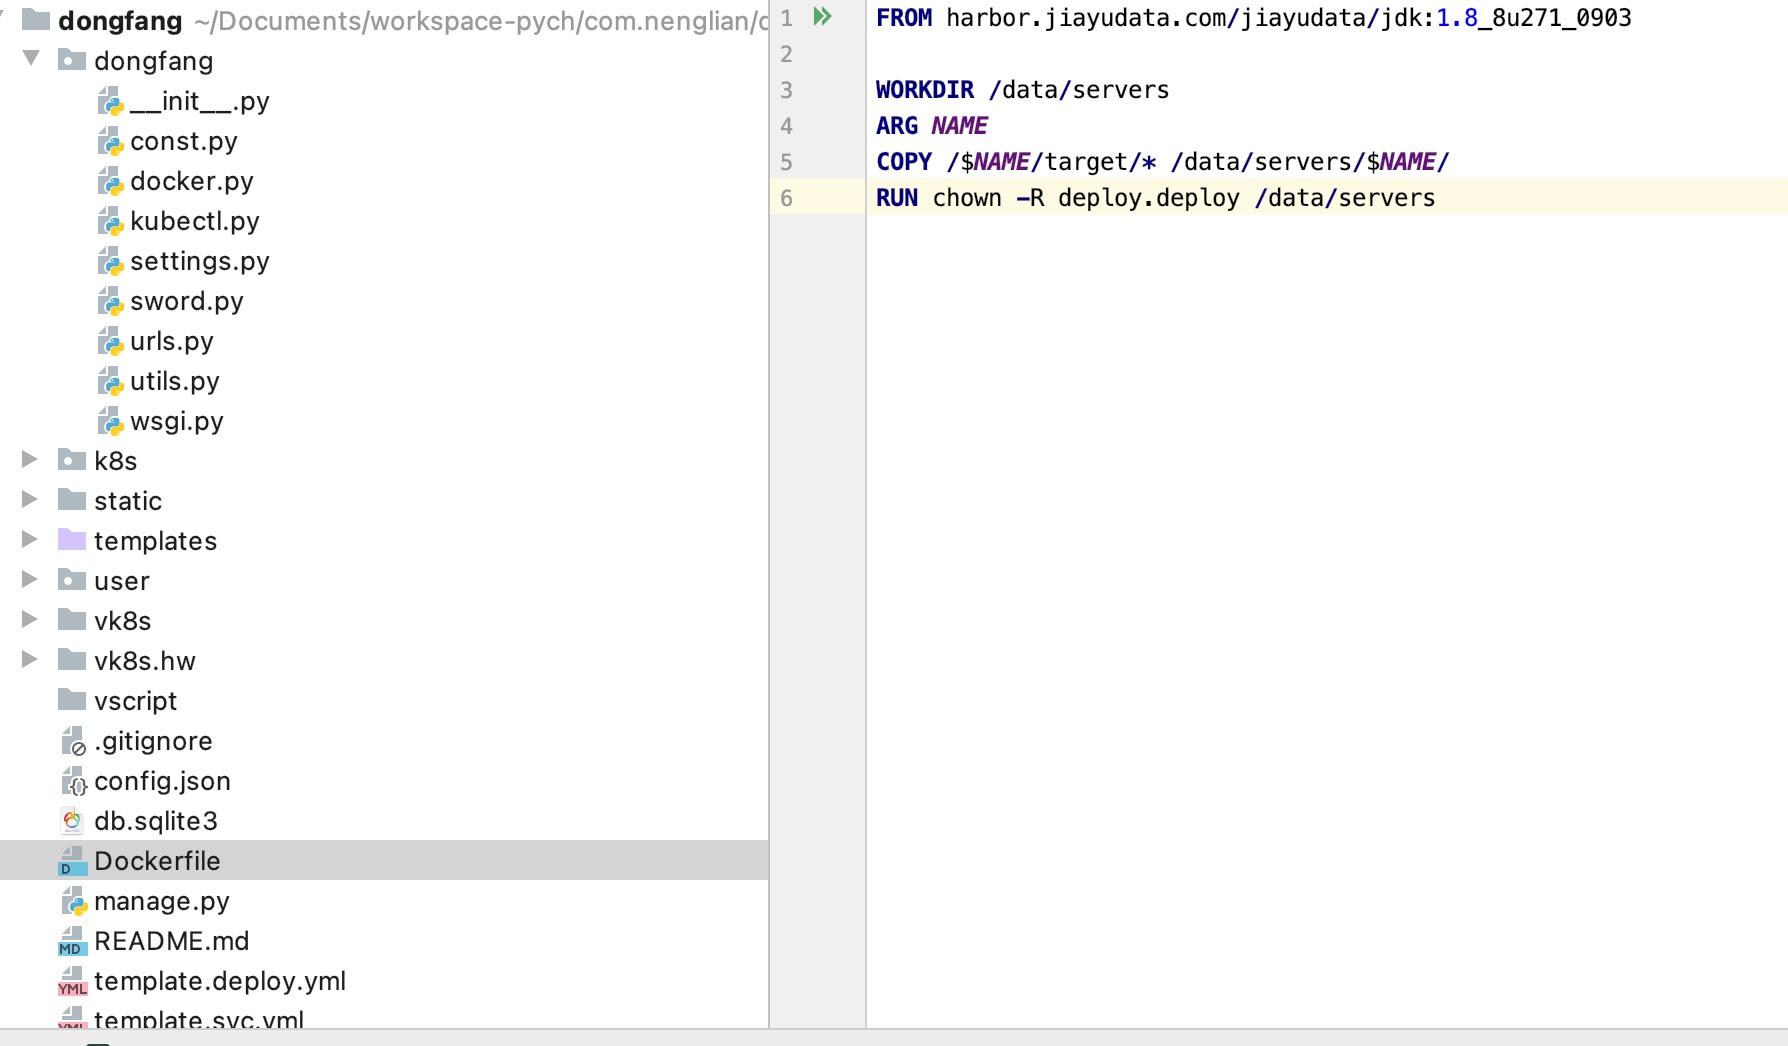The height and width of the screenshot is (1046, 1788).
Task: Click the settings.py Python file icon
Action: coord(110,261)
